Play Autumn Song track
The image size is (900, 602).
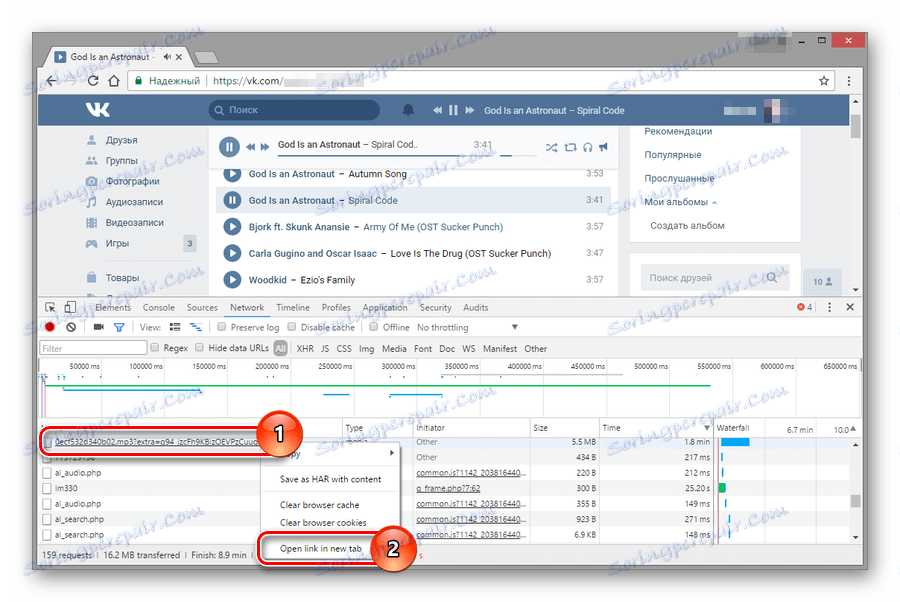pyautogui.click(x=232, y=173)
